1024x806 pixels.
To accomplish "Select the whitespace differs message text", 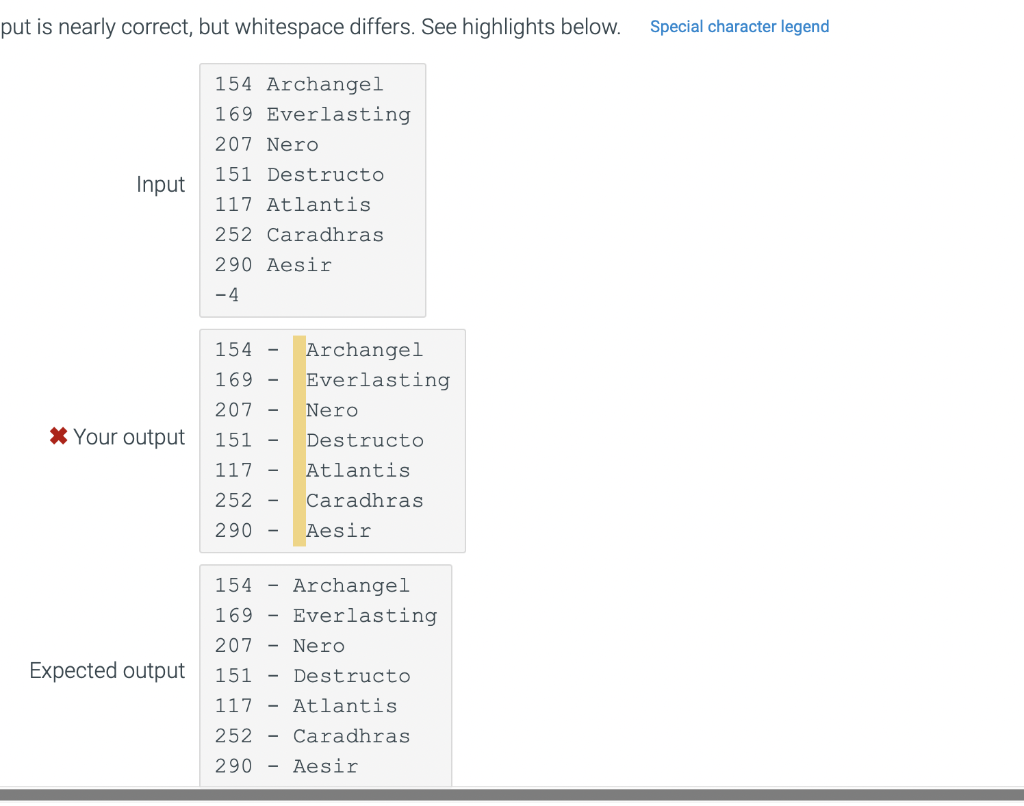I will click(x=310, y=27).
